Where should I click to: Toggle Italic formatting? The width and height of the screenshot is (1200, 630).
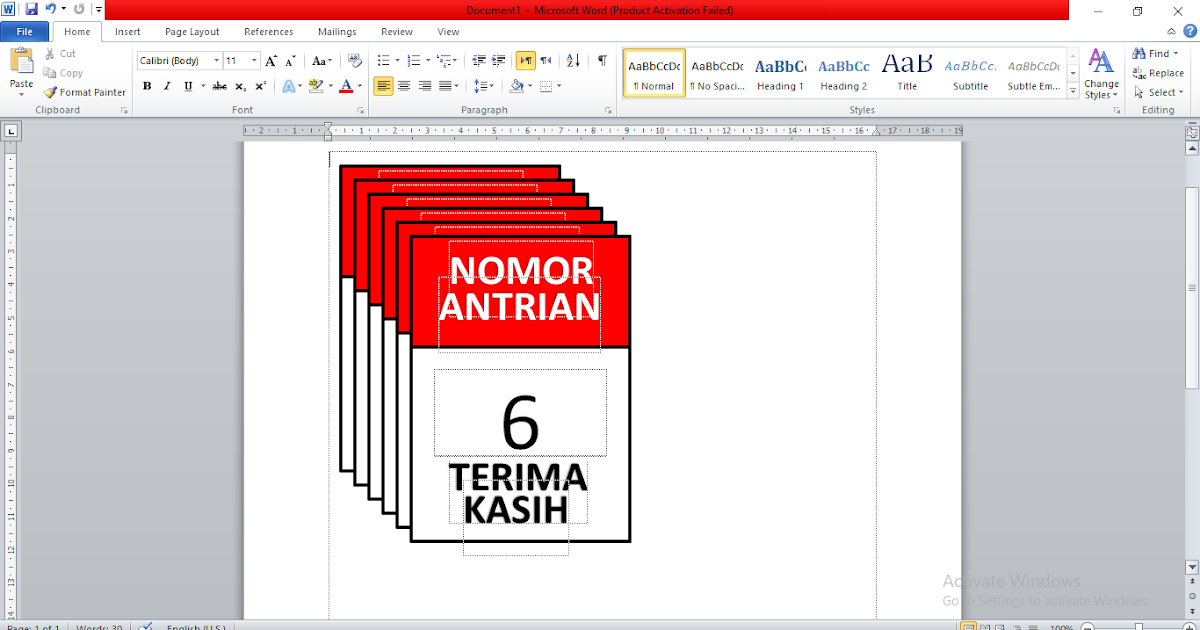pyautogui.click(x=166, y=86)
